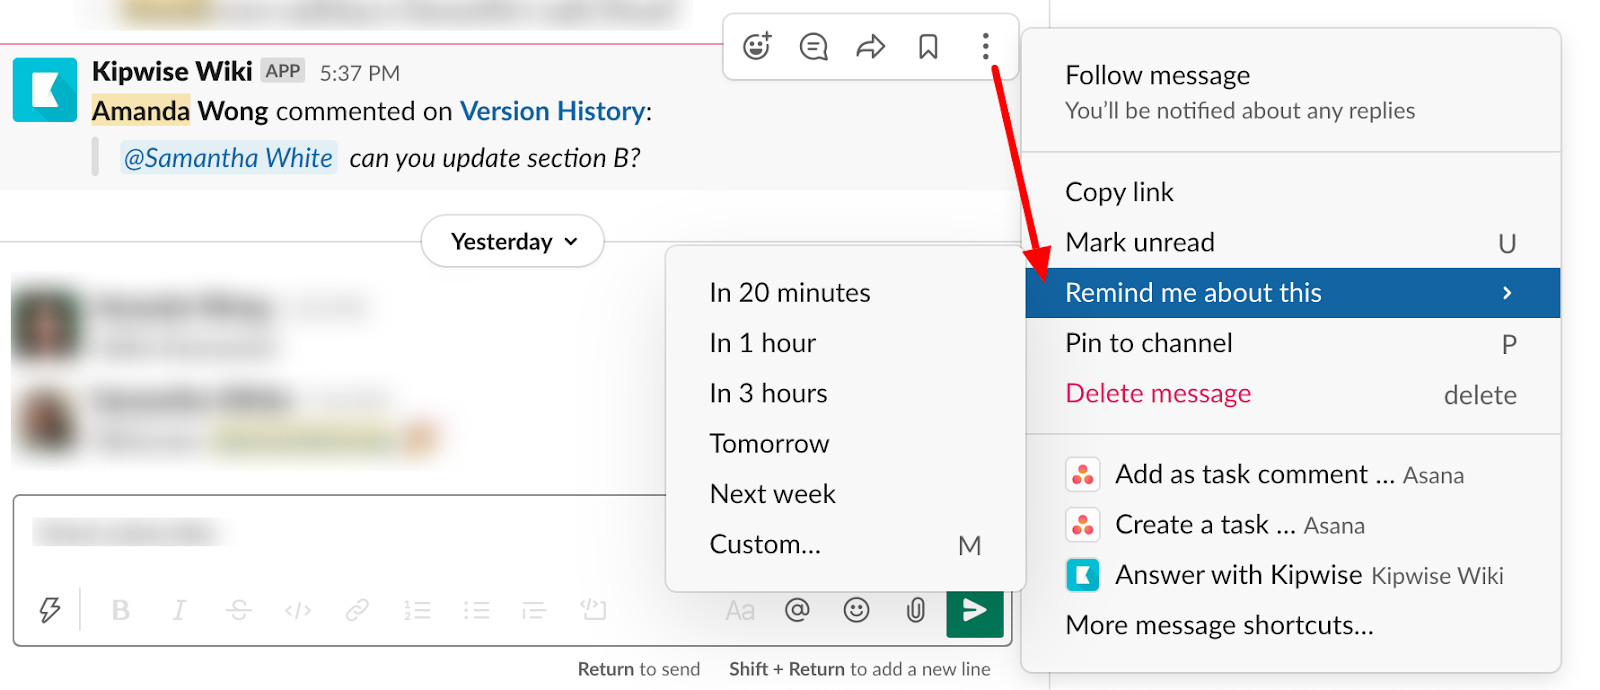Bookmark this message with the bookmark icon
The image size is (1600, 690).
(x=928, y=46)
